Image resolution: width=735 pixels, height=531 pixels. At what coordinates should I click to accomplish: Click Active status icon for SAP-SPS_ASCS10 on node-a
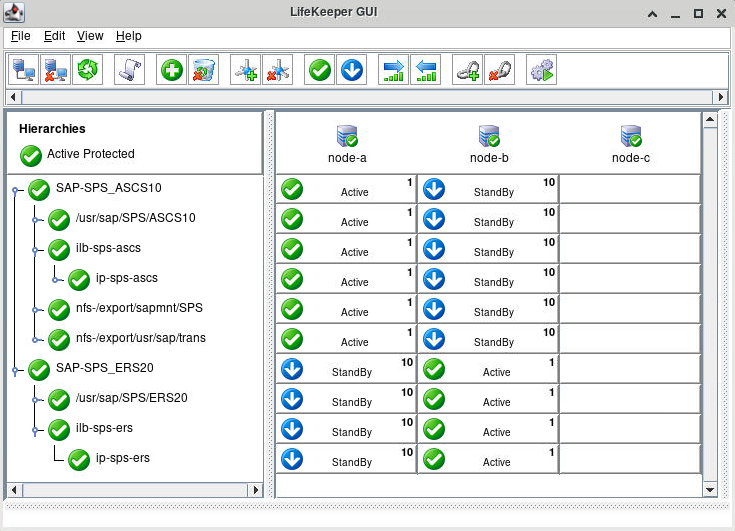[292, 189]
